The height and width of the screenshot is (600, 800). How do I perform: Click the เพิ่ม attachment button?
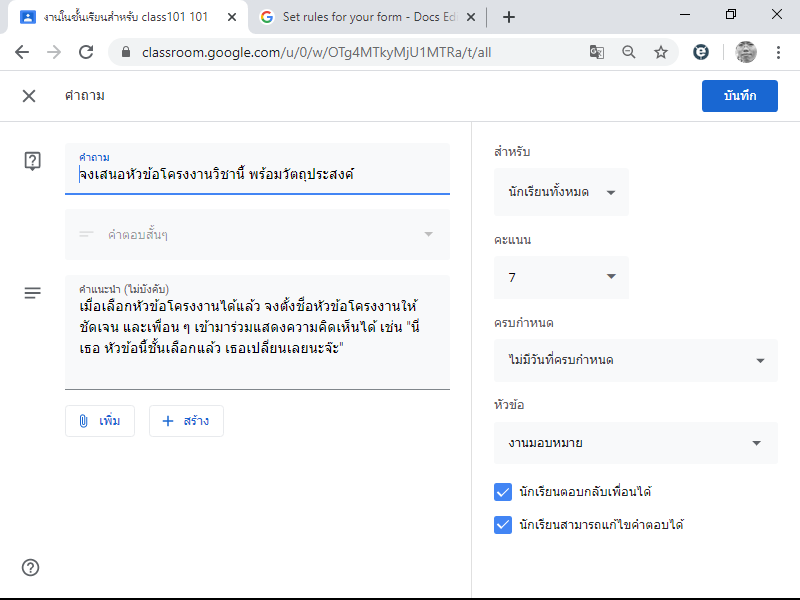click(x=100, y=421)
